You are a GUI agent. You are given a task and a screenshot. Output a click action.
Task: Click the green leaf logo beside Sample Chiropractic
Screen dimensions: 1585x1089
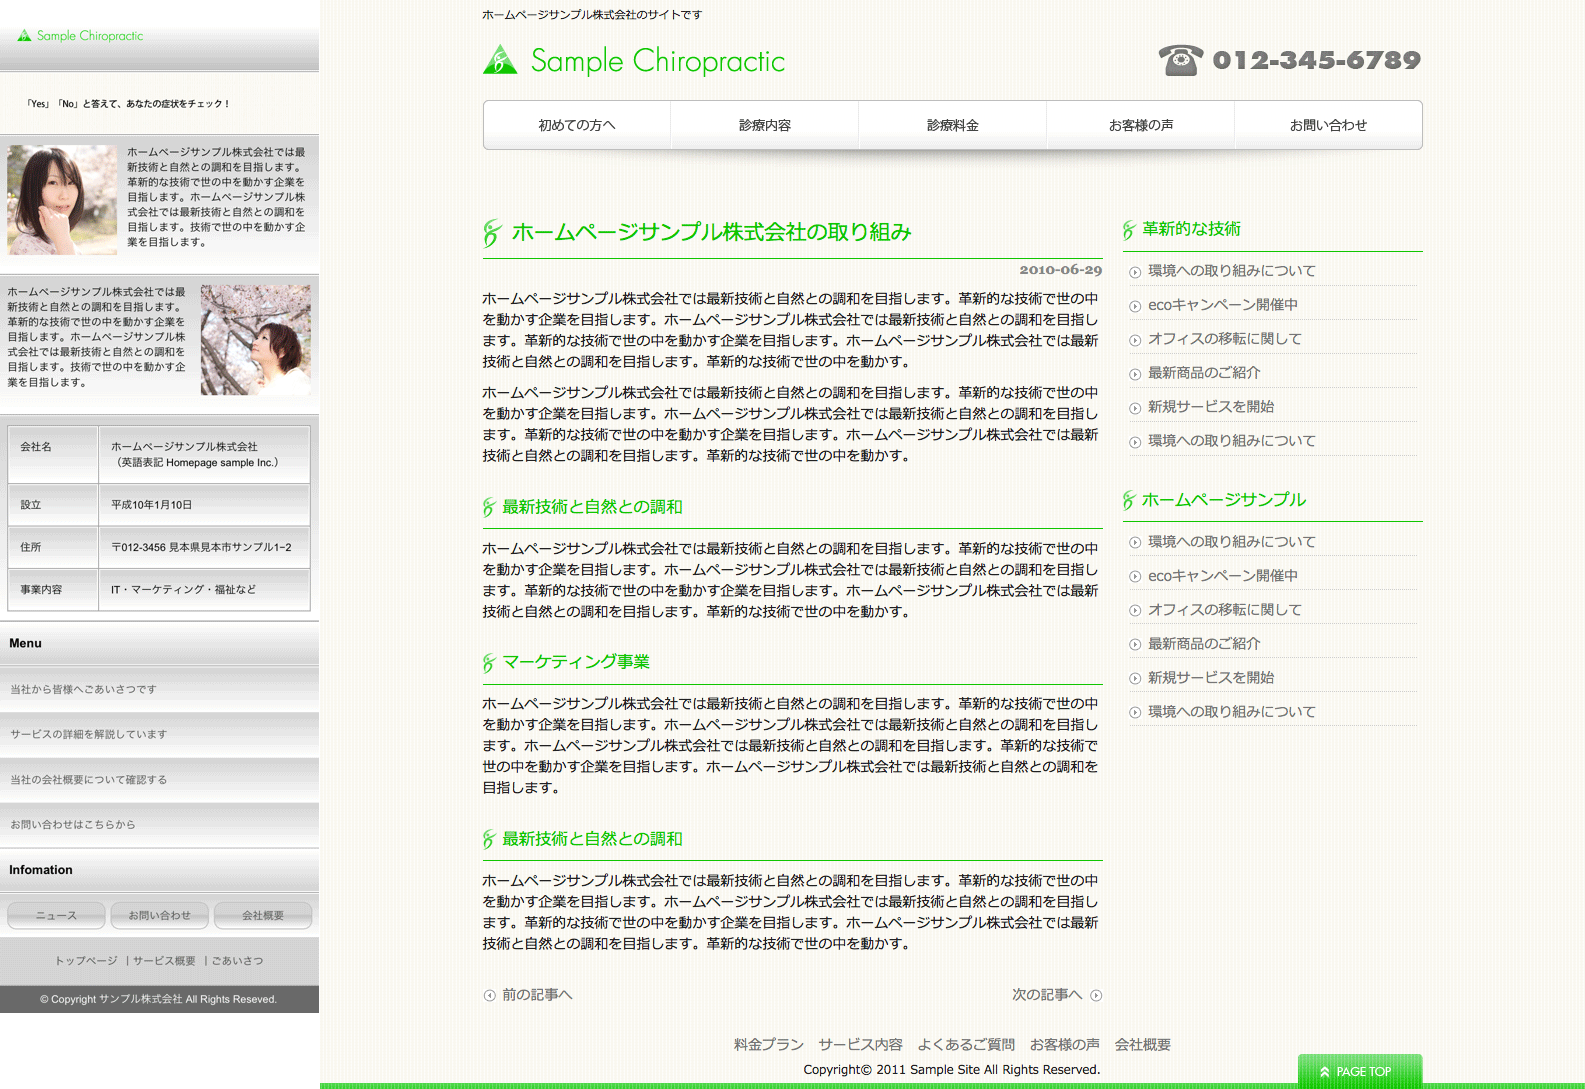point(500,61)
